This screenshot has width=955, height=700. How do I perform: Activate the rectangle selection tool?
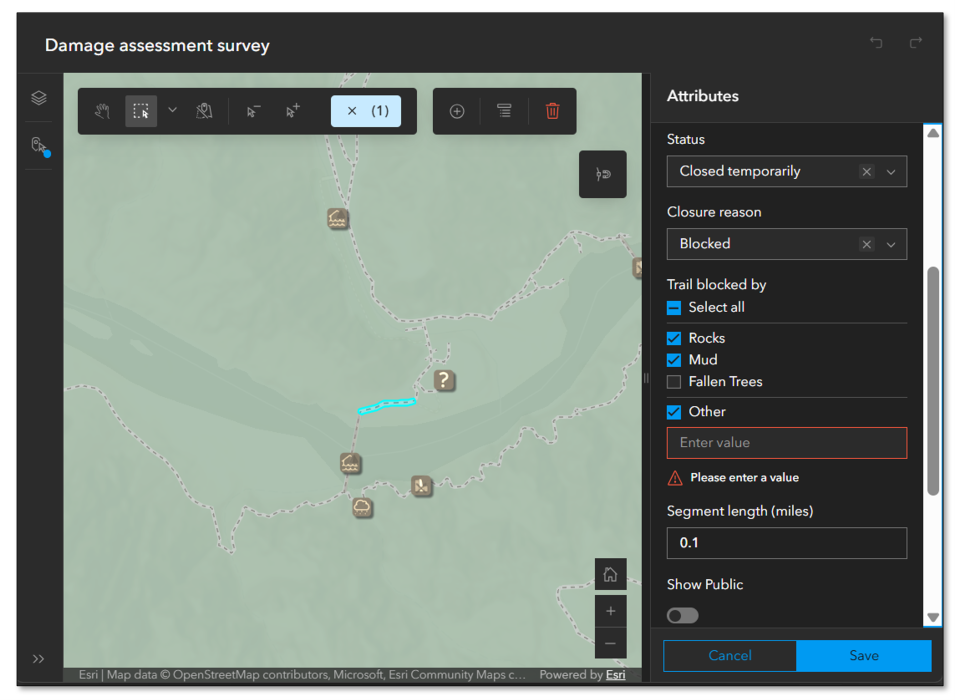tap(141, 111)
